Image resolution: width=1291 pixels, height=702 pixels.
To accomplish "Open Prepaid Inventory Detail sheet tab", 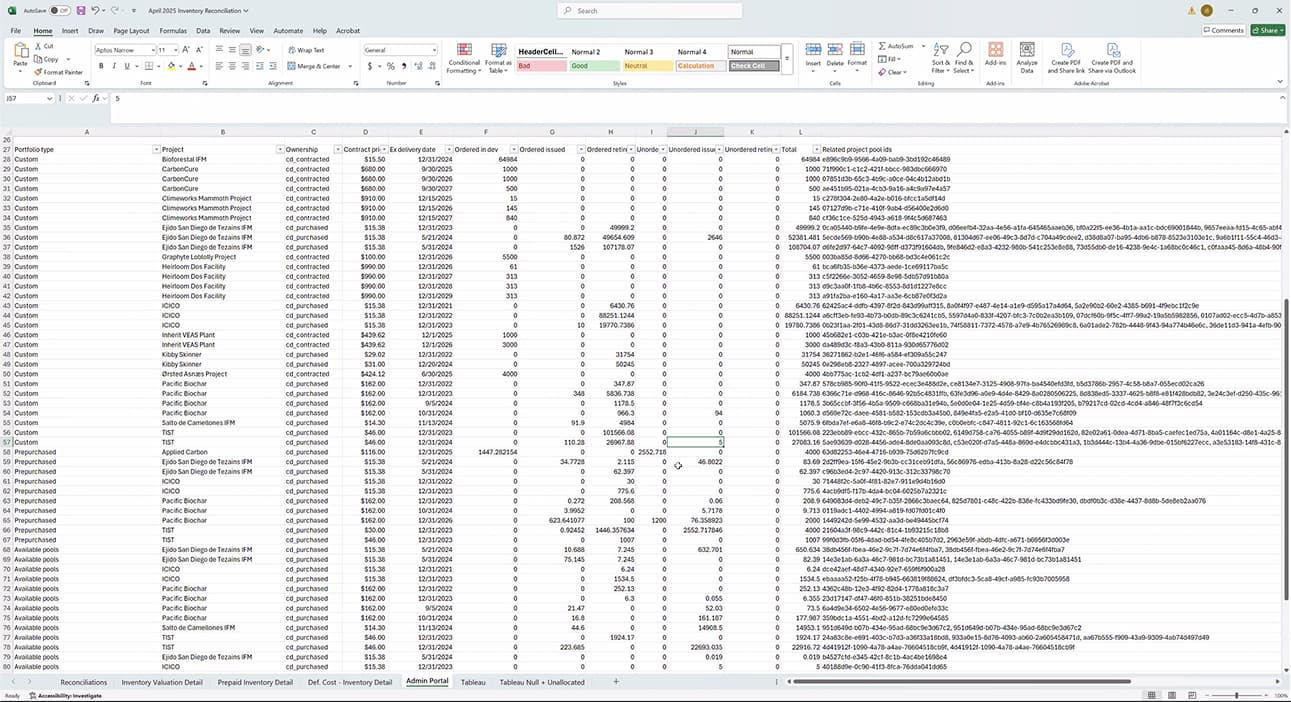I will click(255, 682).
